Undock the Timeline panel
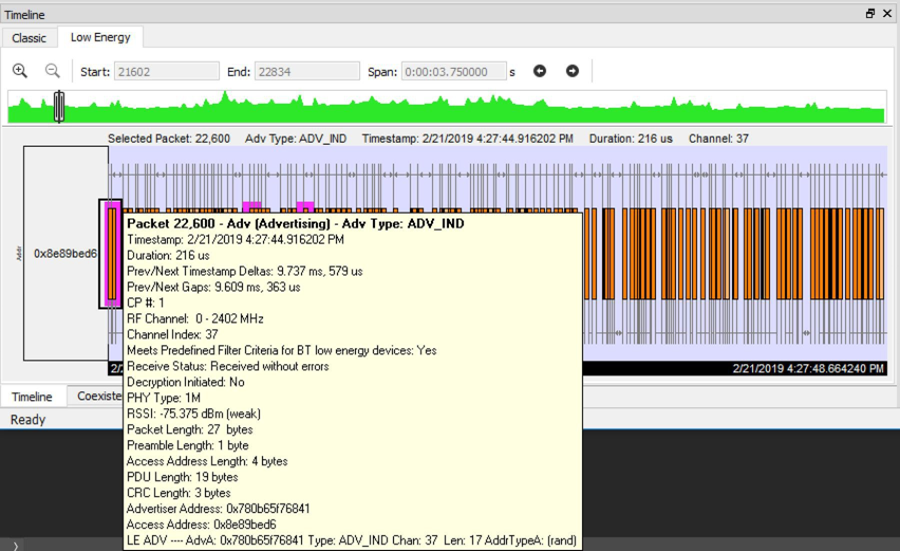The image size is (900, 551). [870, 14]
